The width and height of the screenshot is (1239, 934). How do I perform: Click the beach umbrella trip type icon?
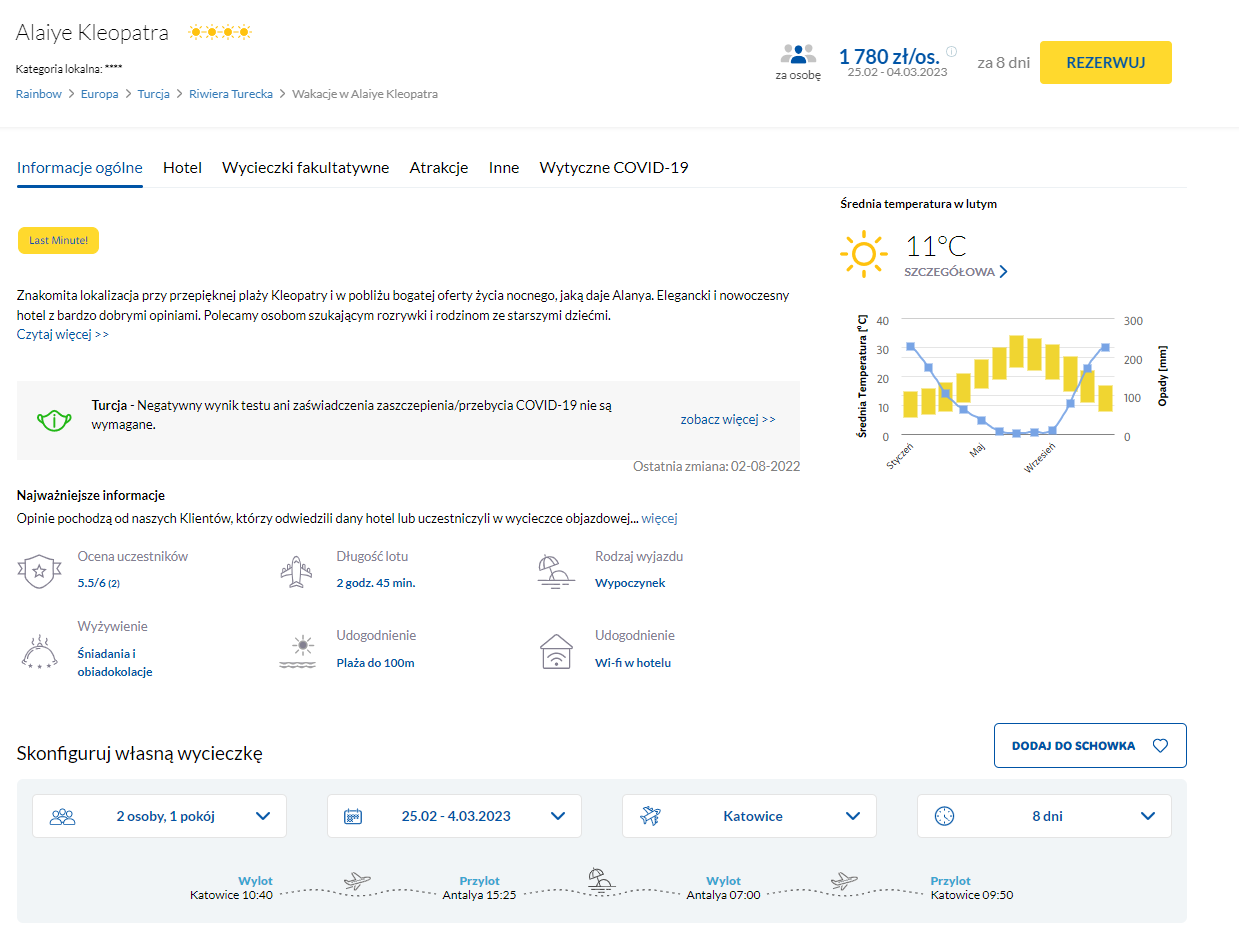pyautogui.click(x=556, y=571)
